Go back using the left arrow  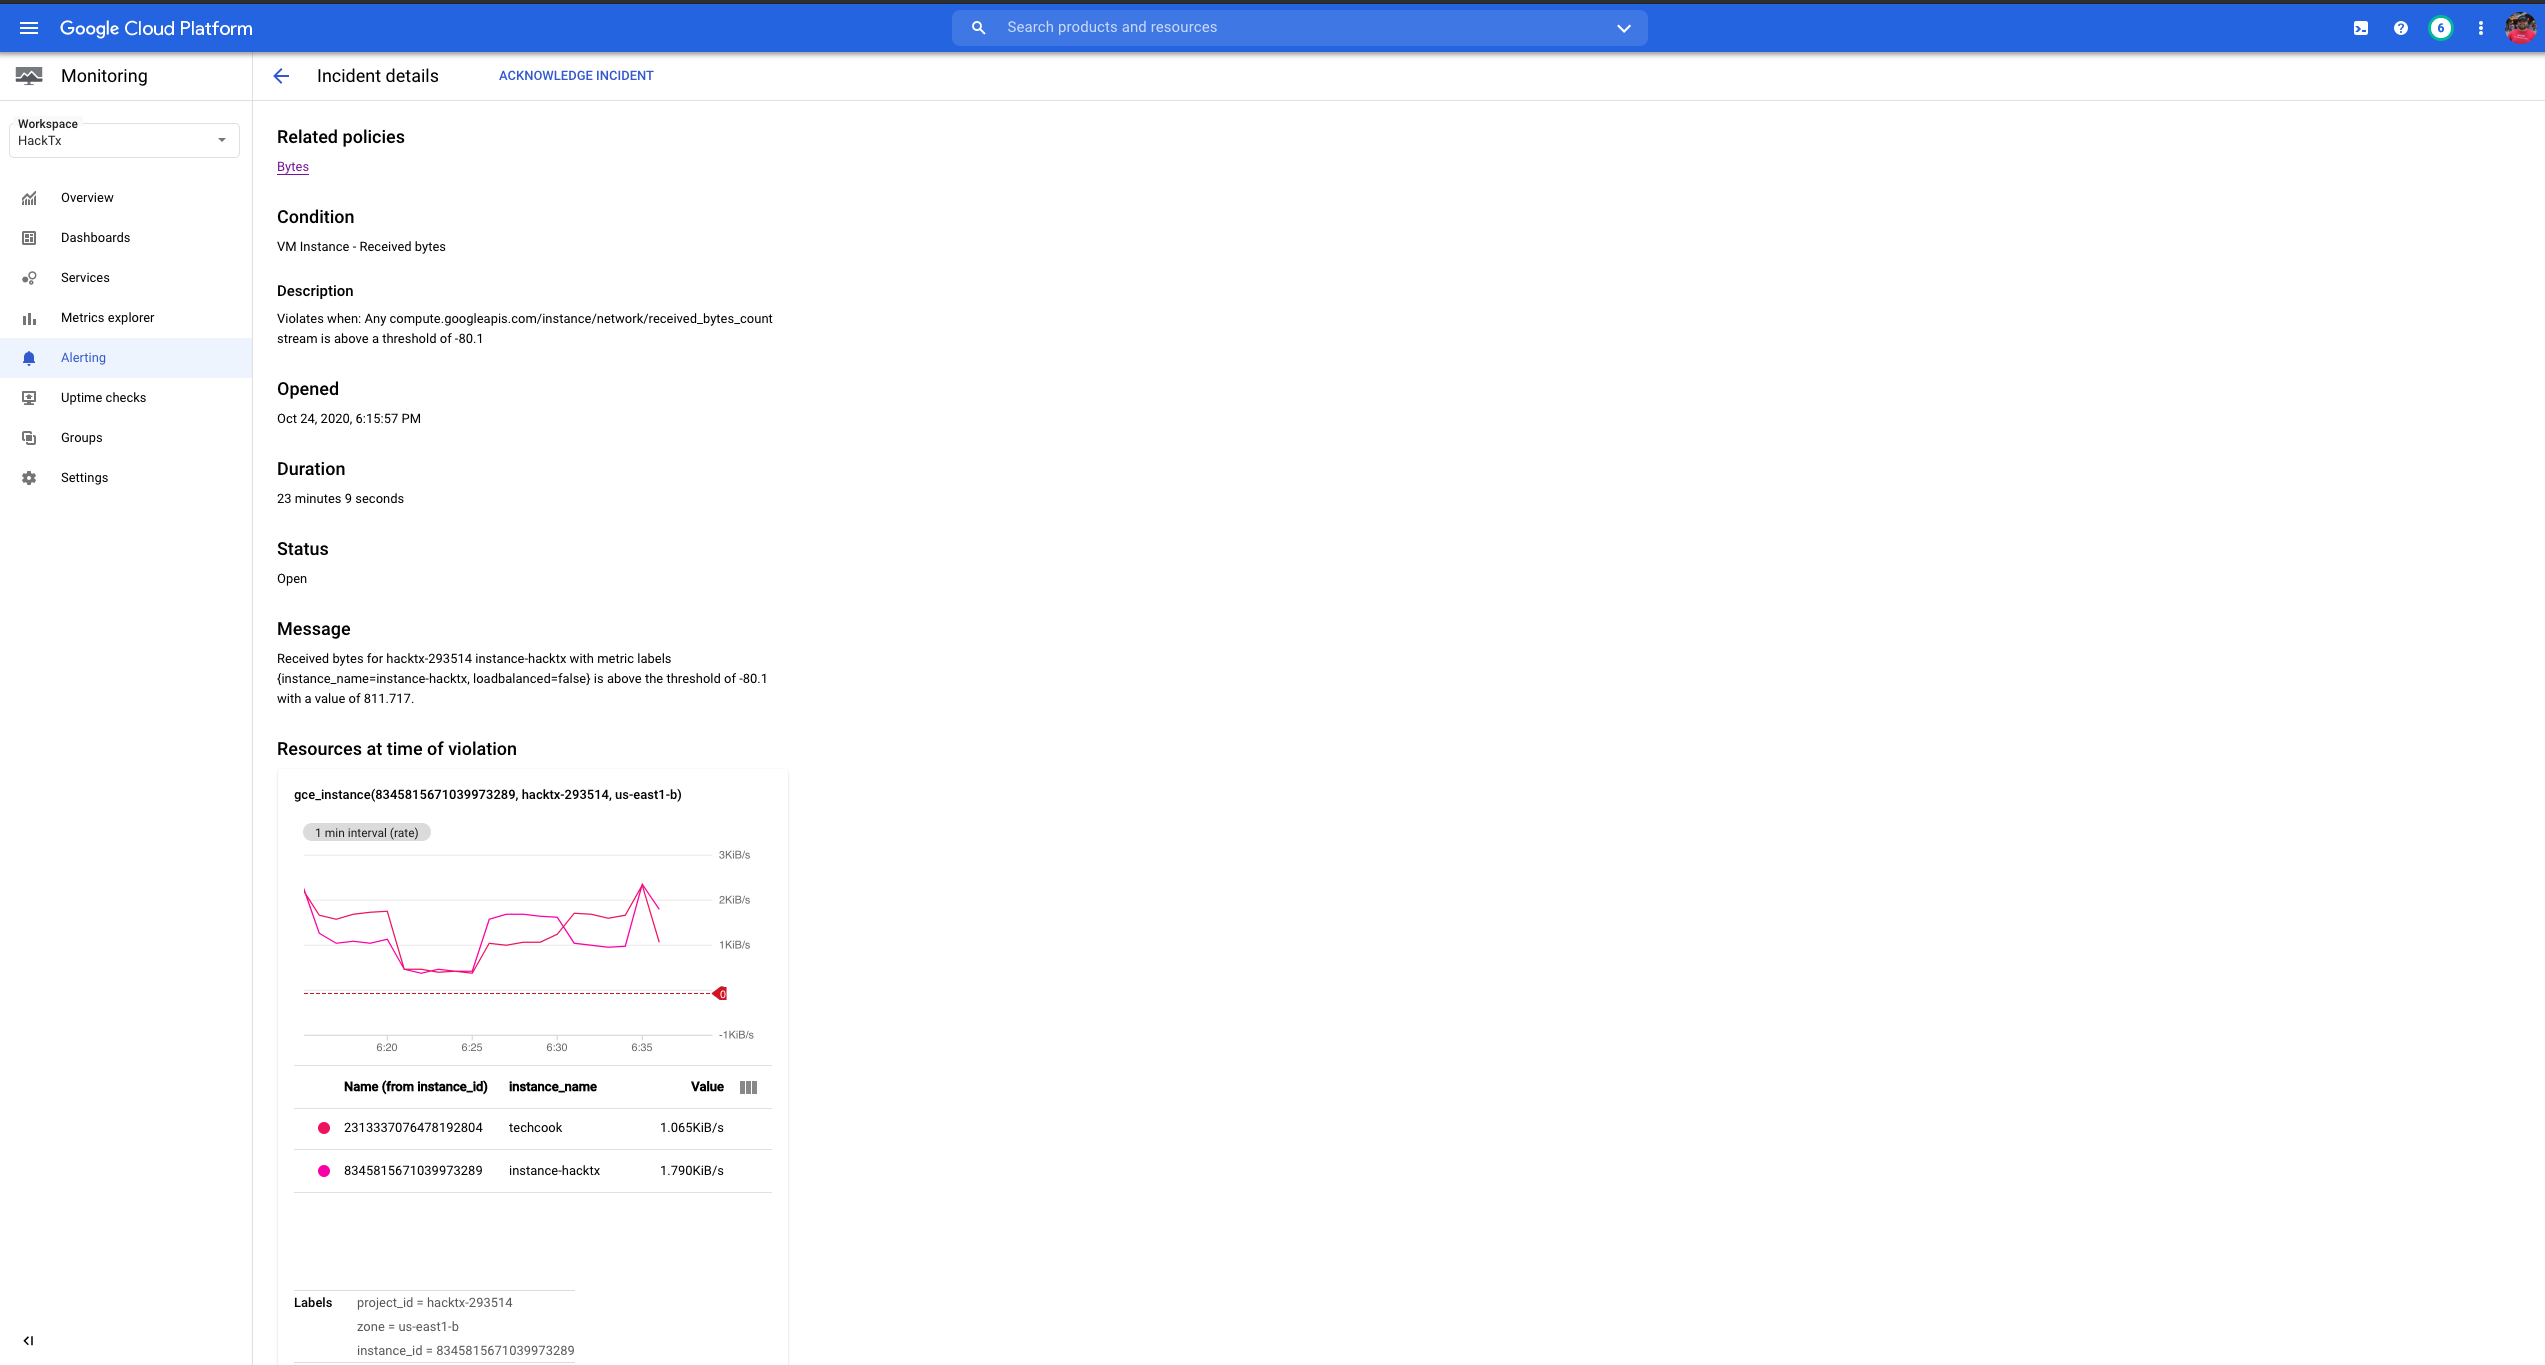click(x=281, y=76)
